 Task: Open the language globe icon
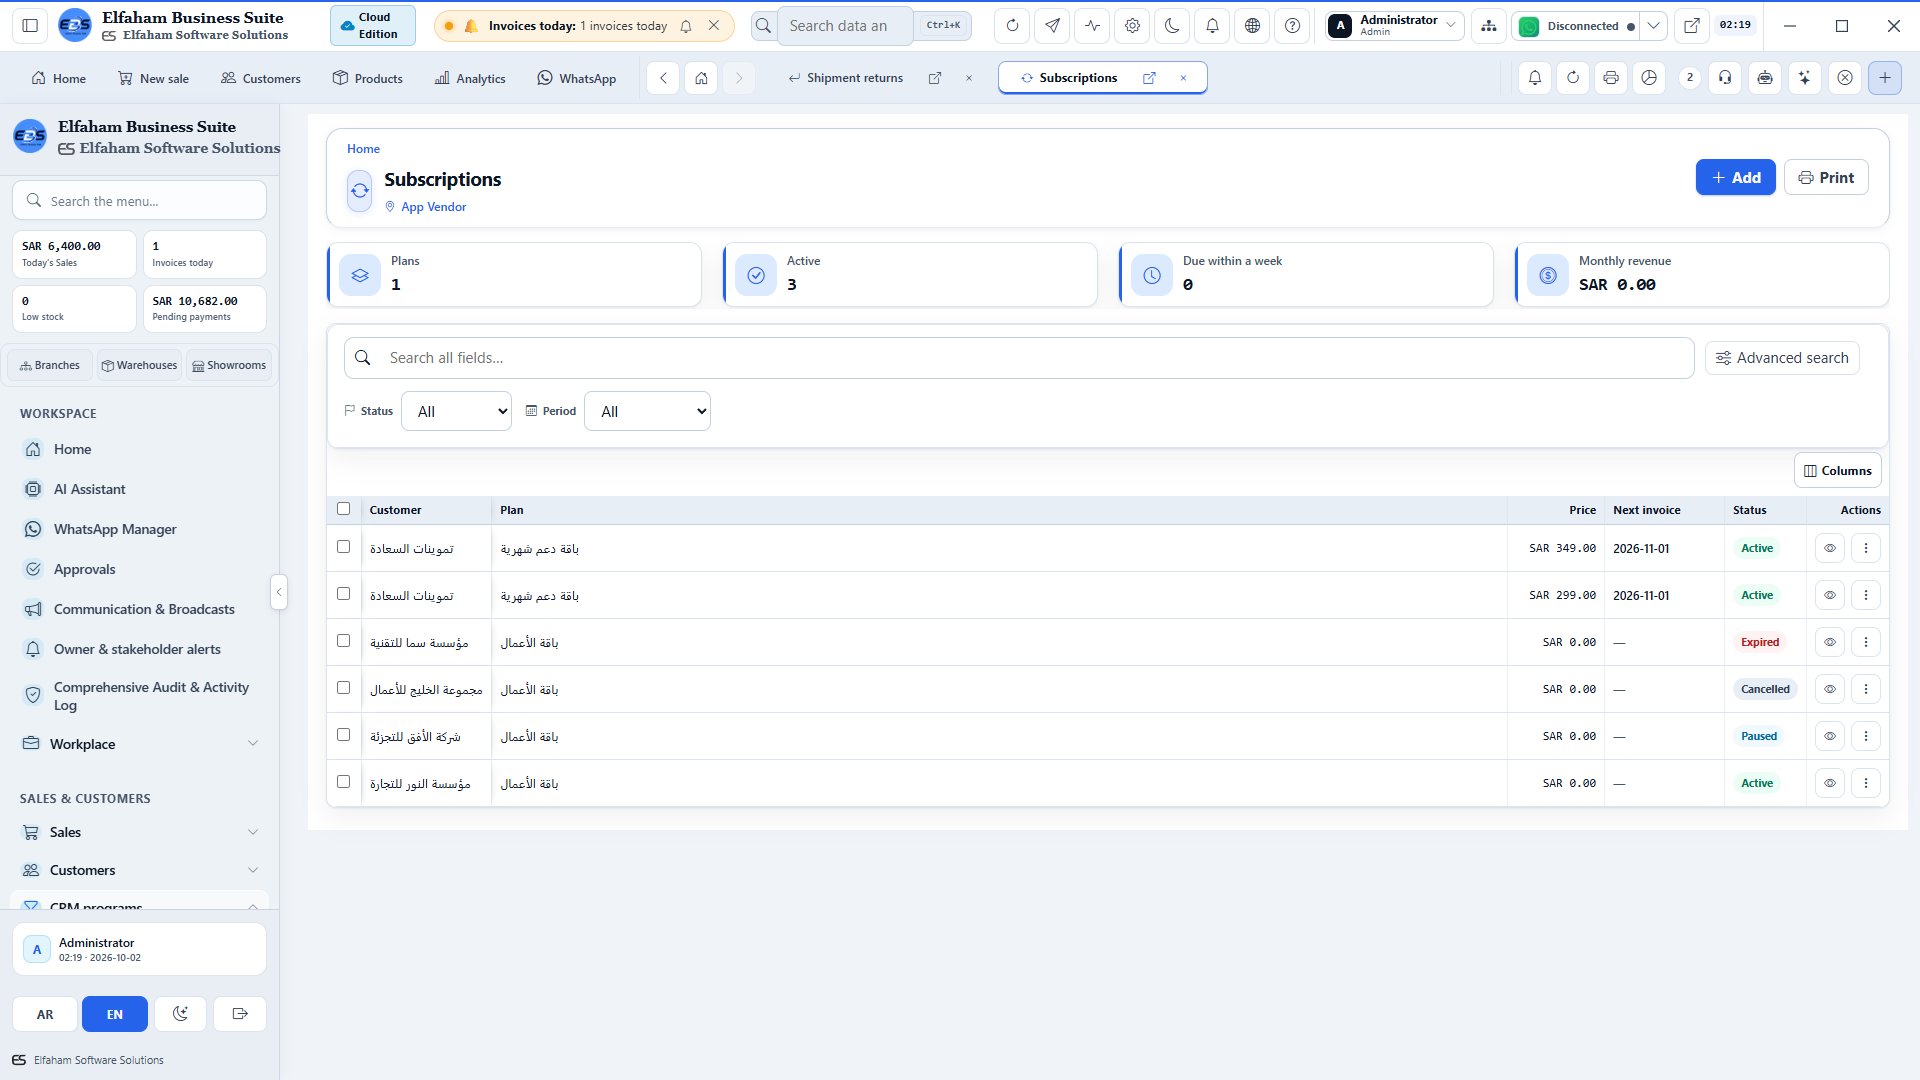(1252, 26)
